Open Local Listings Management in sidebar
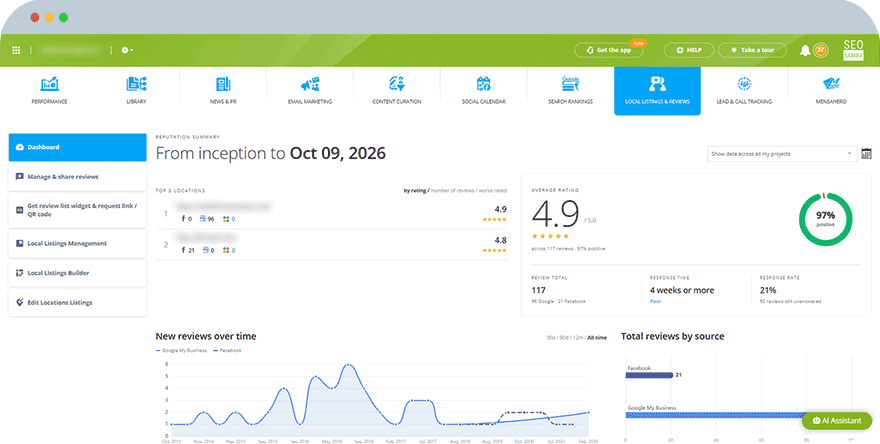Screen dimensions: 880x444 click(x=77, y=244)
